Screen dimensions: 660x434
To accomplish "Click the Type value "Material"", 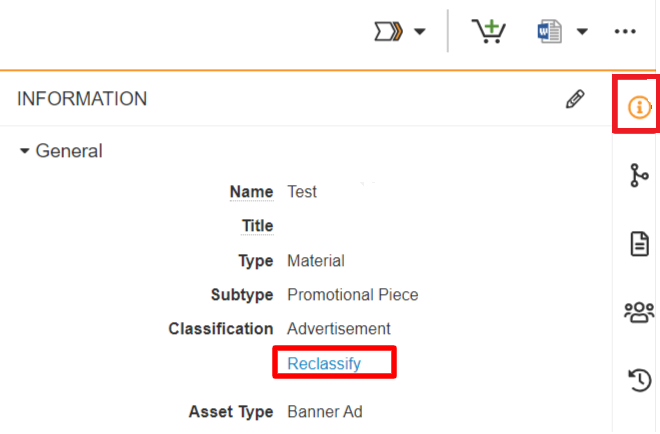I will [316, 261].
